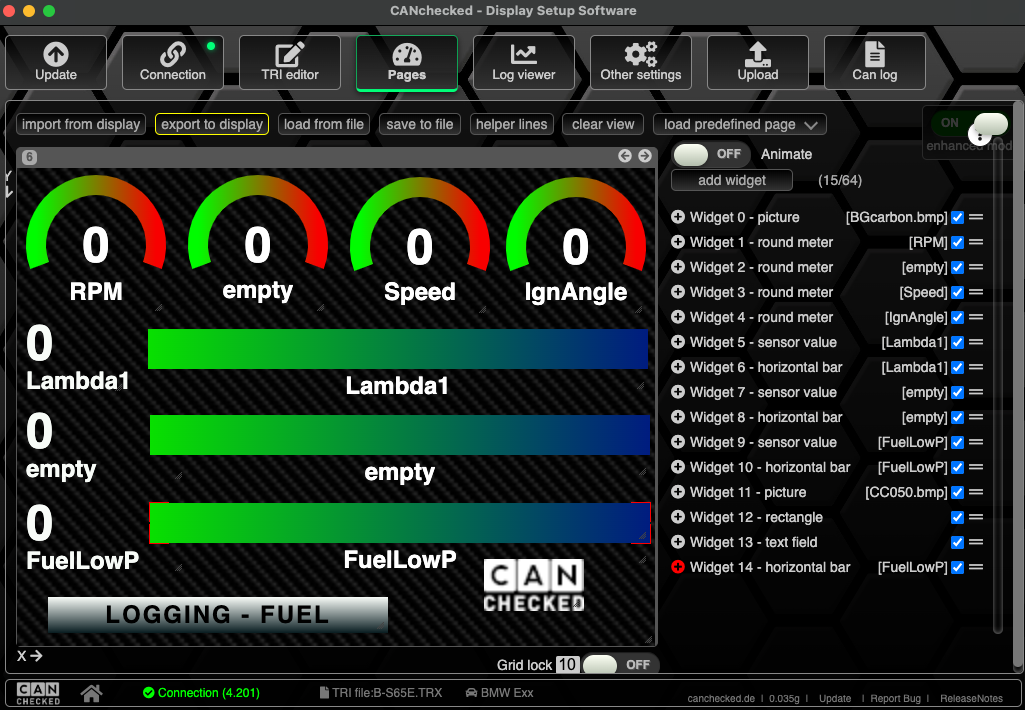Select the LOGGING - FUEL text field

(218, 615)
